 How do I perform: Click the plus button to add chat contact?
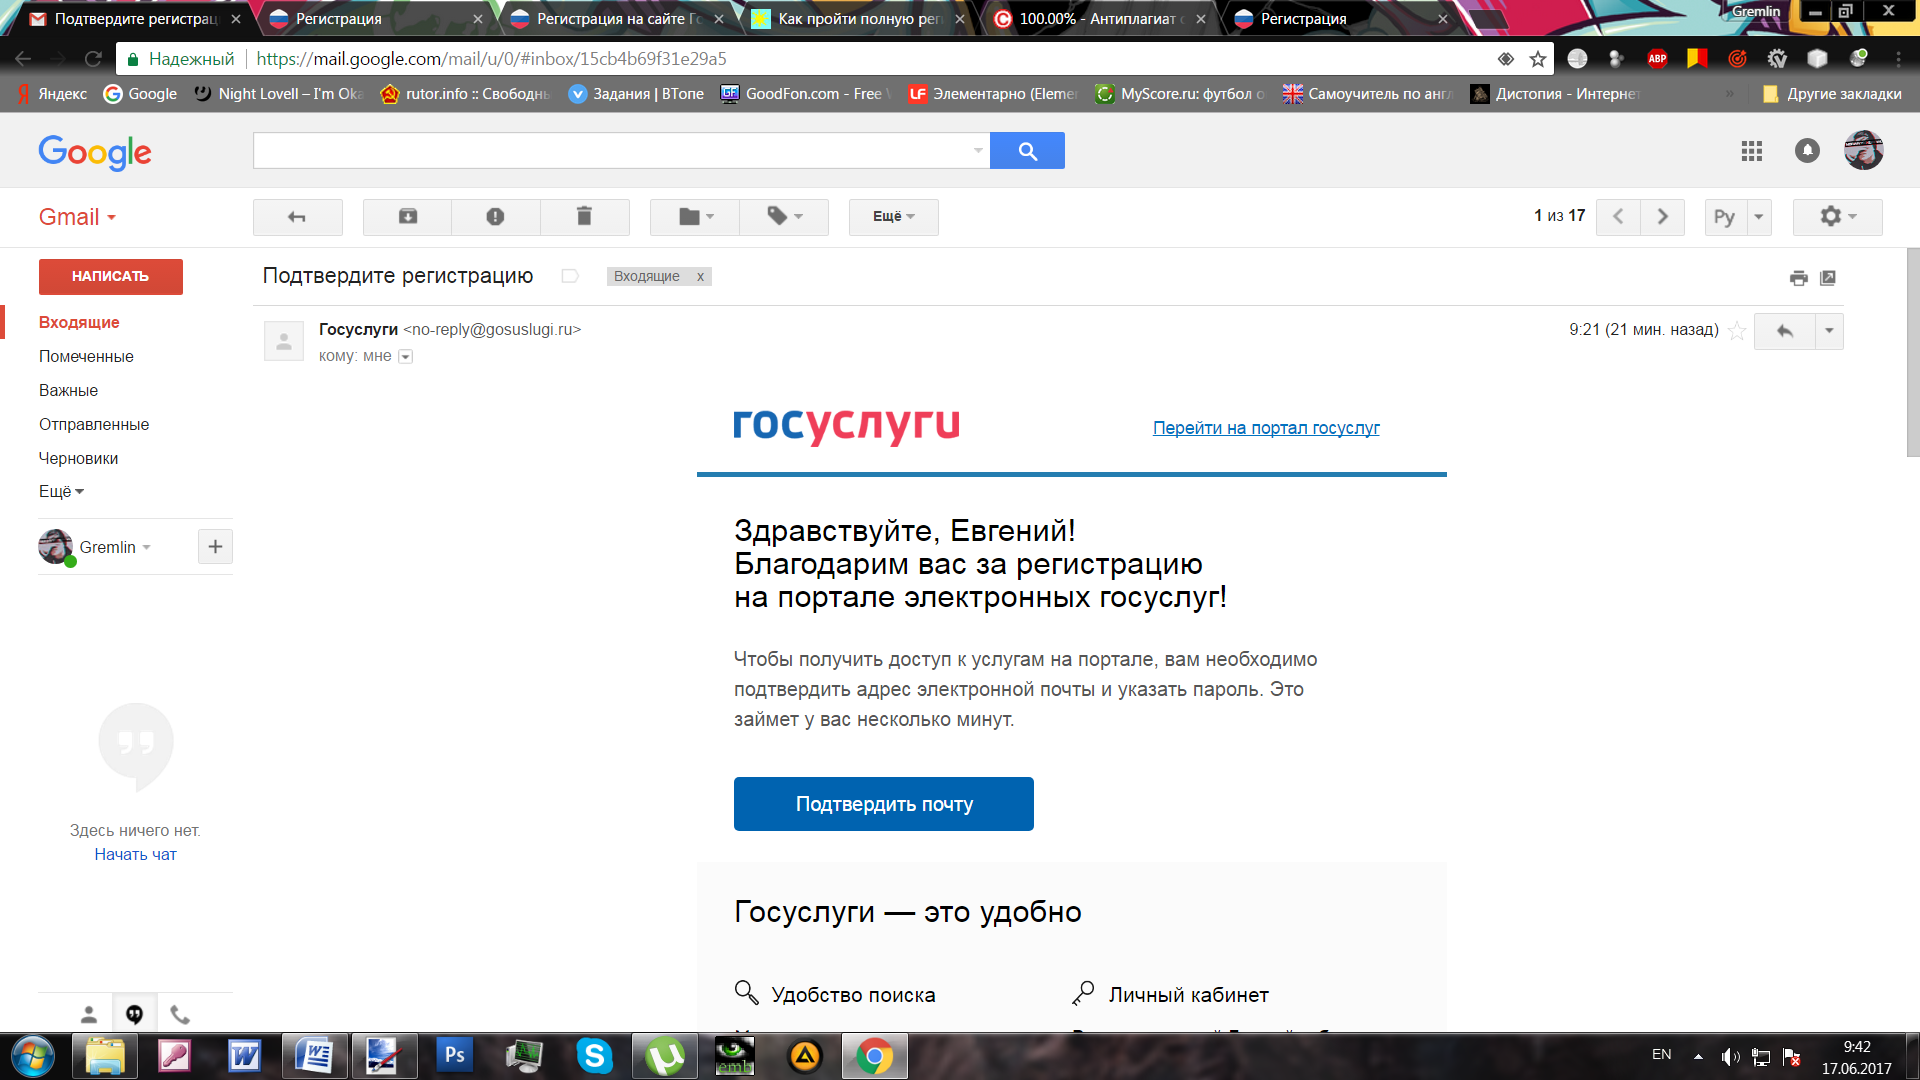[215, 547]
